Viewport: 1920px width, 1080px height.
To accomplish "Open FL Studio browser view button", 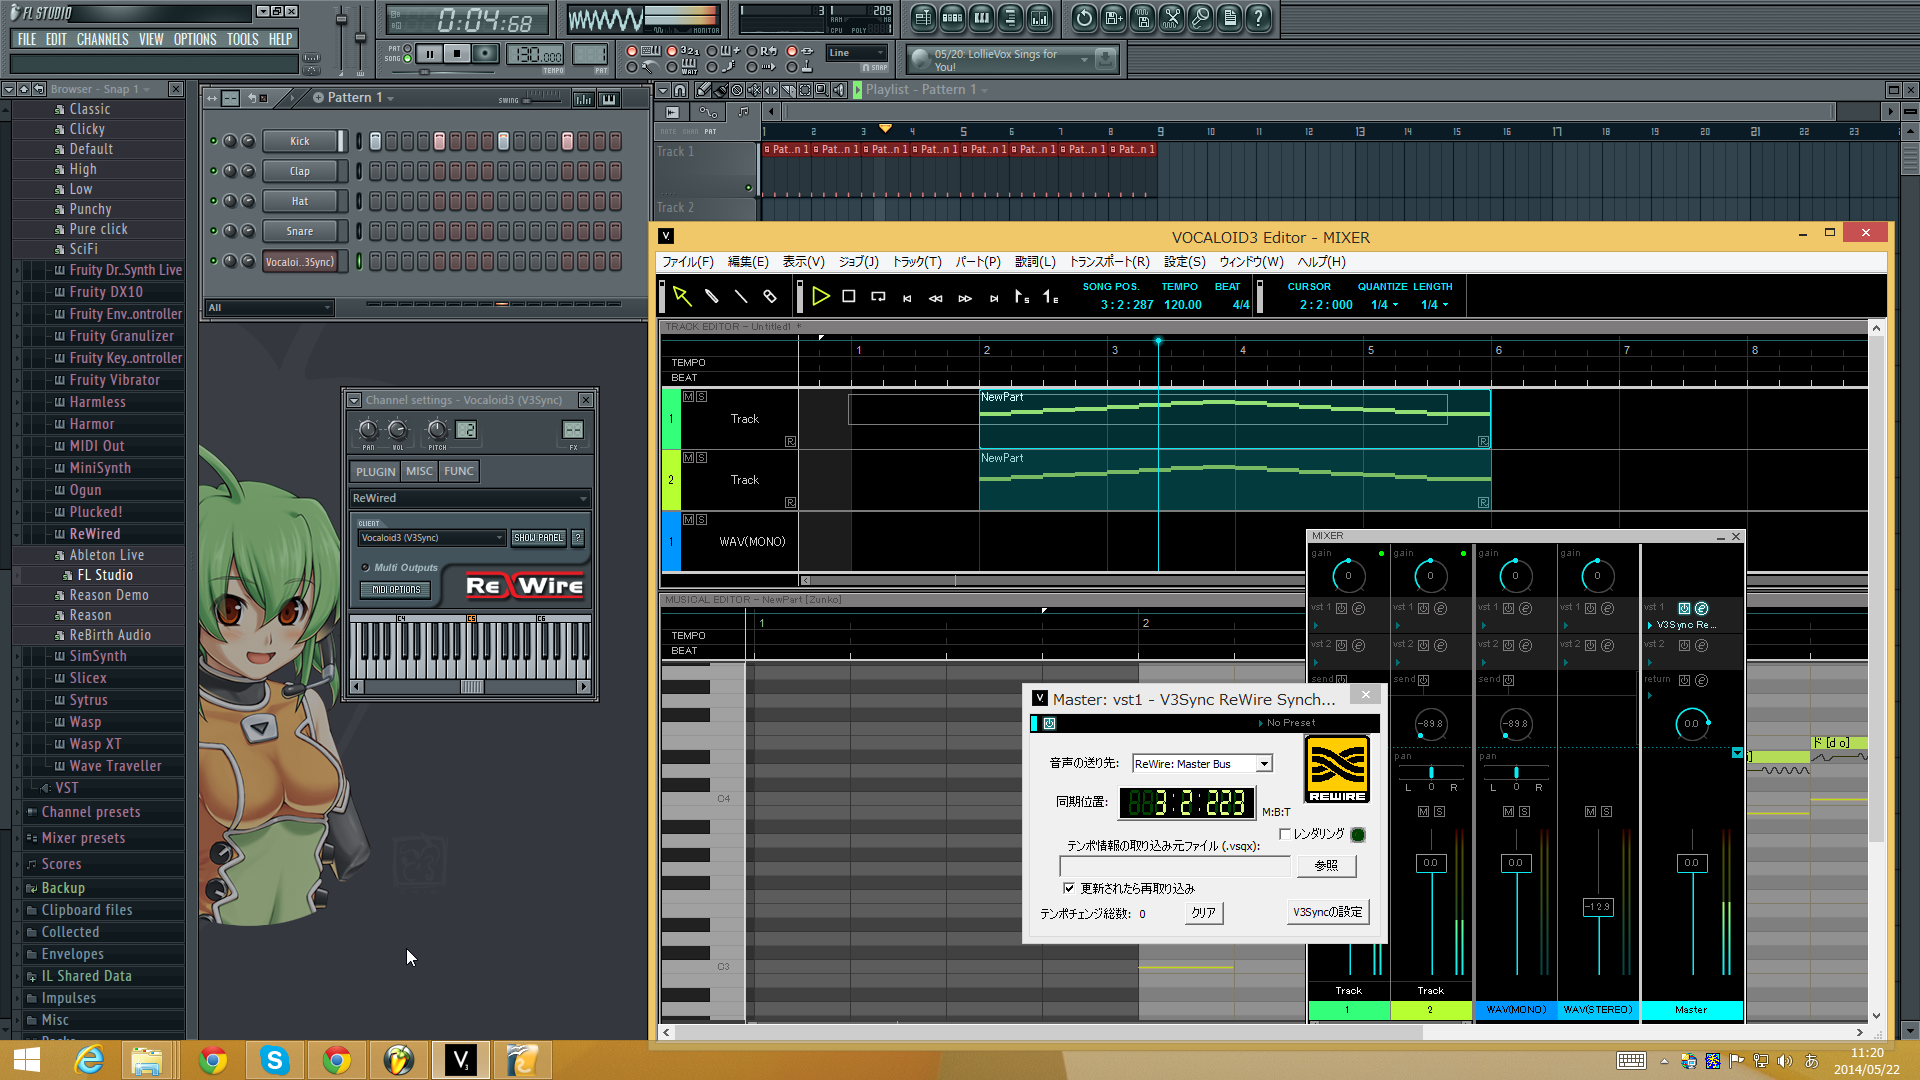I will pos(1010,18).
